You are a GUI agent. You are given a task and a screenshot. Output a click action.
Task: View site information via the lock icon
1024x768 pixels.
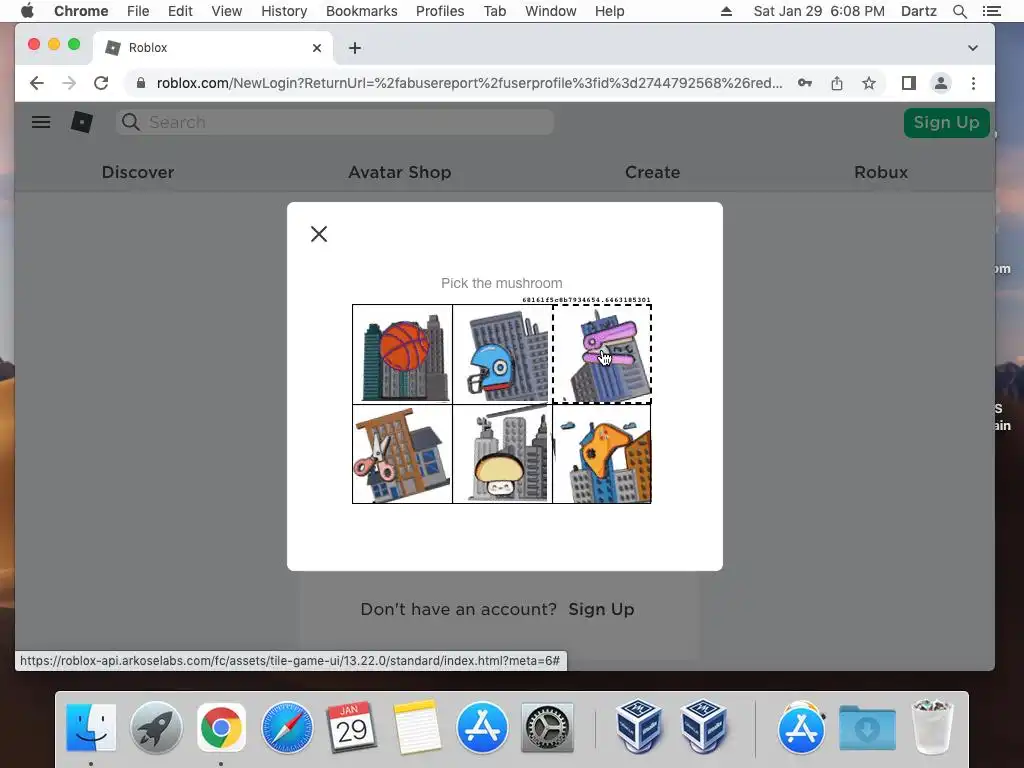point(140,83)
